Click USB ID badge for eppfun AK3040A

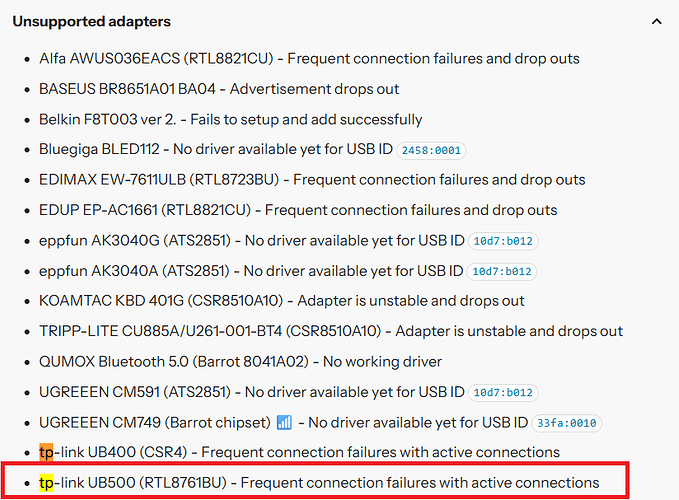[501, 271]
